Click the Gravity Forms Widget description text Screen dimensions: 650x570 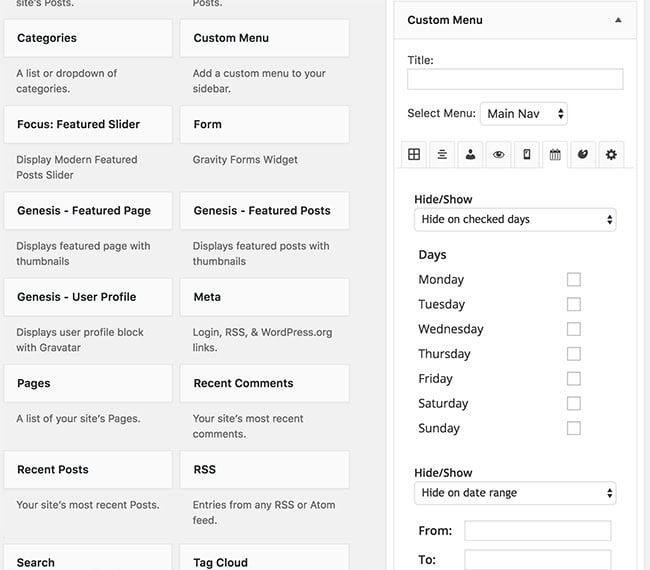coord(245,160)
